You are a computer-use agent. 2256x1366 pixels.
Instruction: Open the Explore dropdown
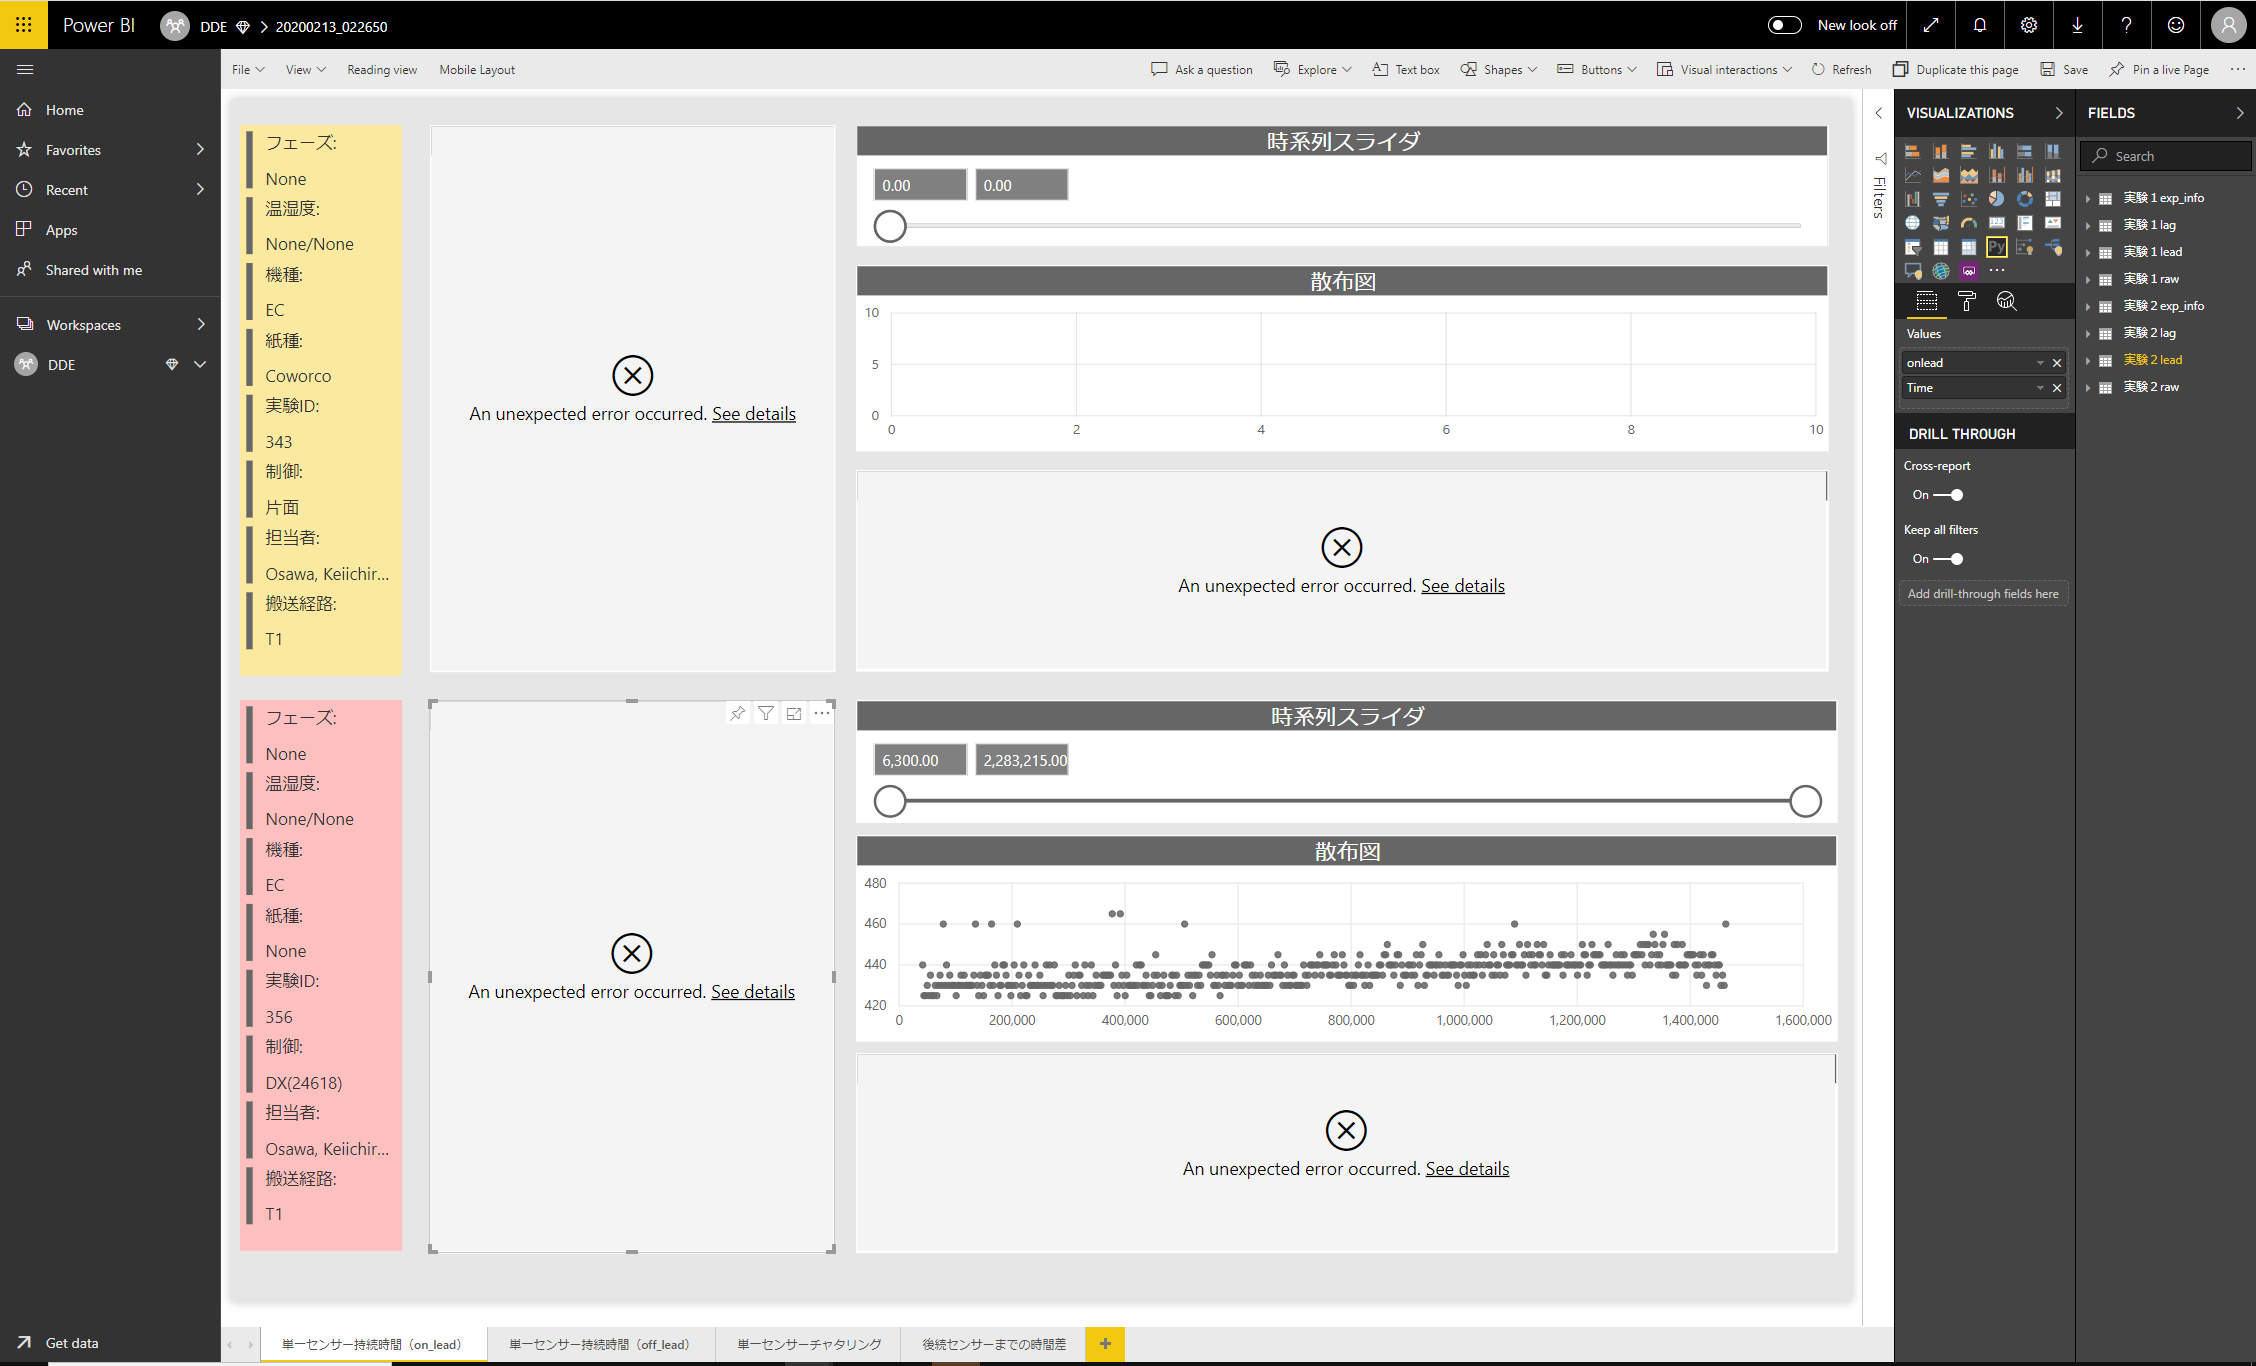pos(1313,70)
